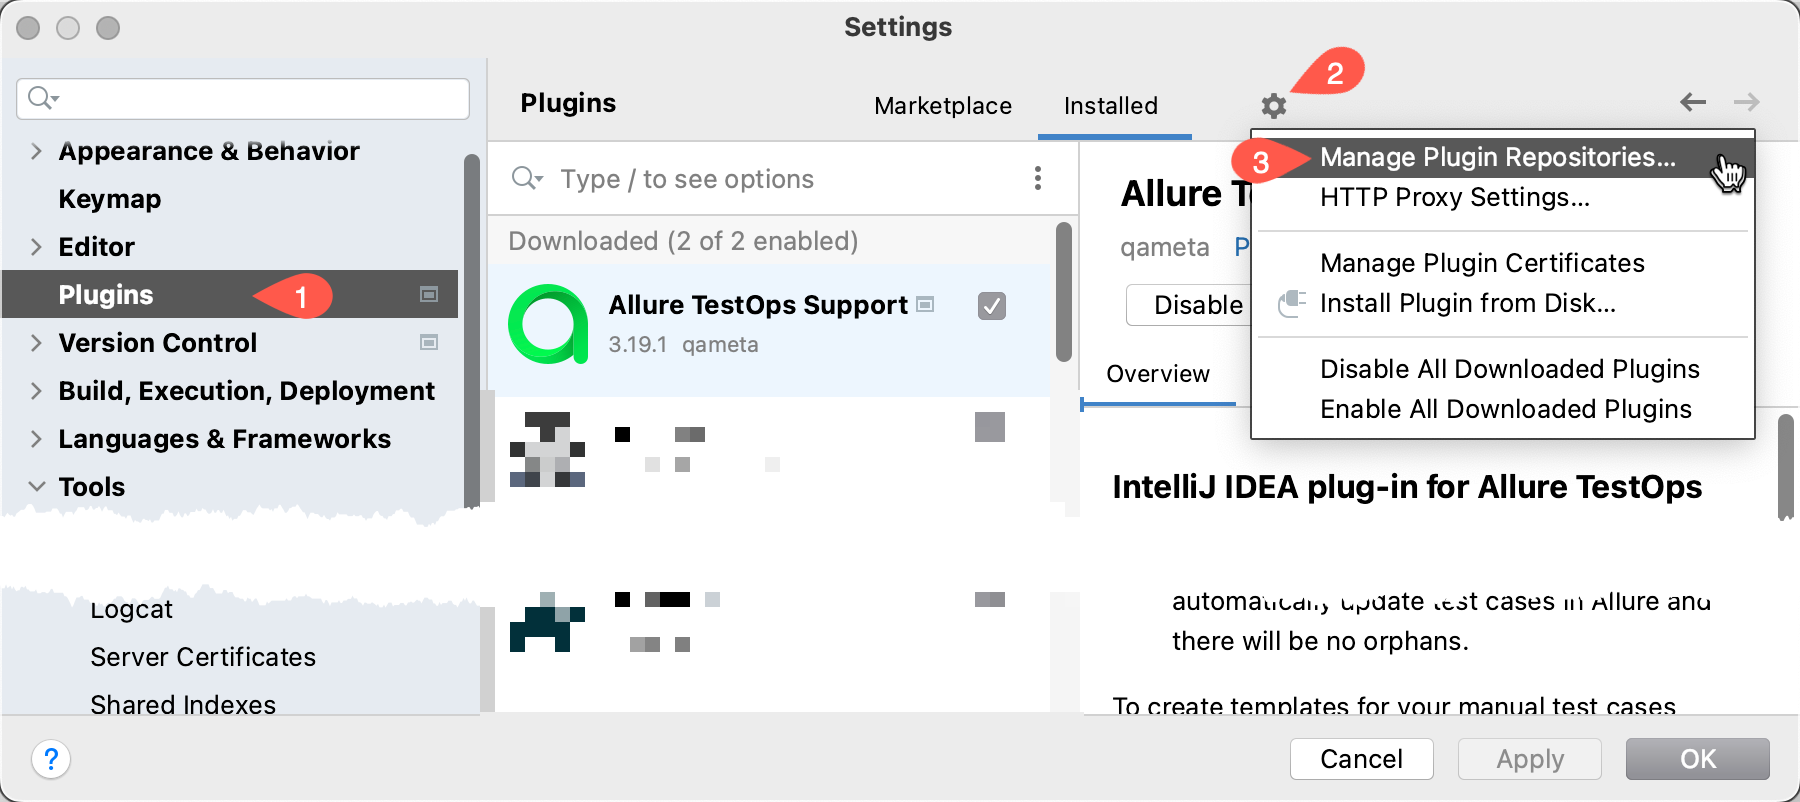Image resolution: width=1800 pixels, height=802 pixels.
Task: Click the small icon beside Allure TestOps Support title
Action: click(924, 305)
